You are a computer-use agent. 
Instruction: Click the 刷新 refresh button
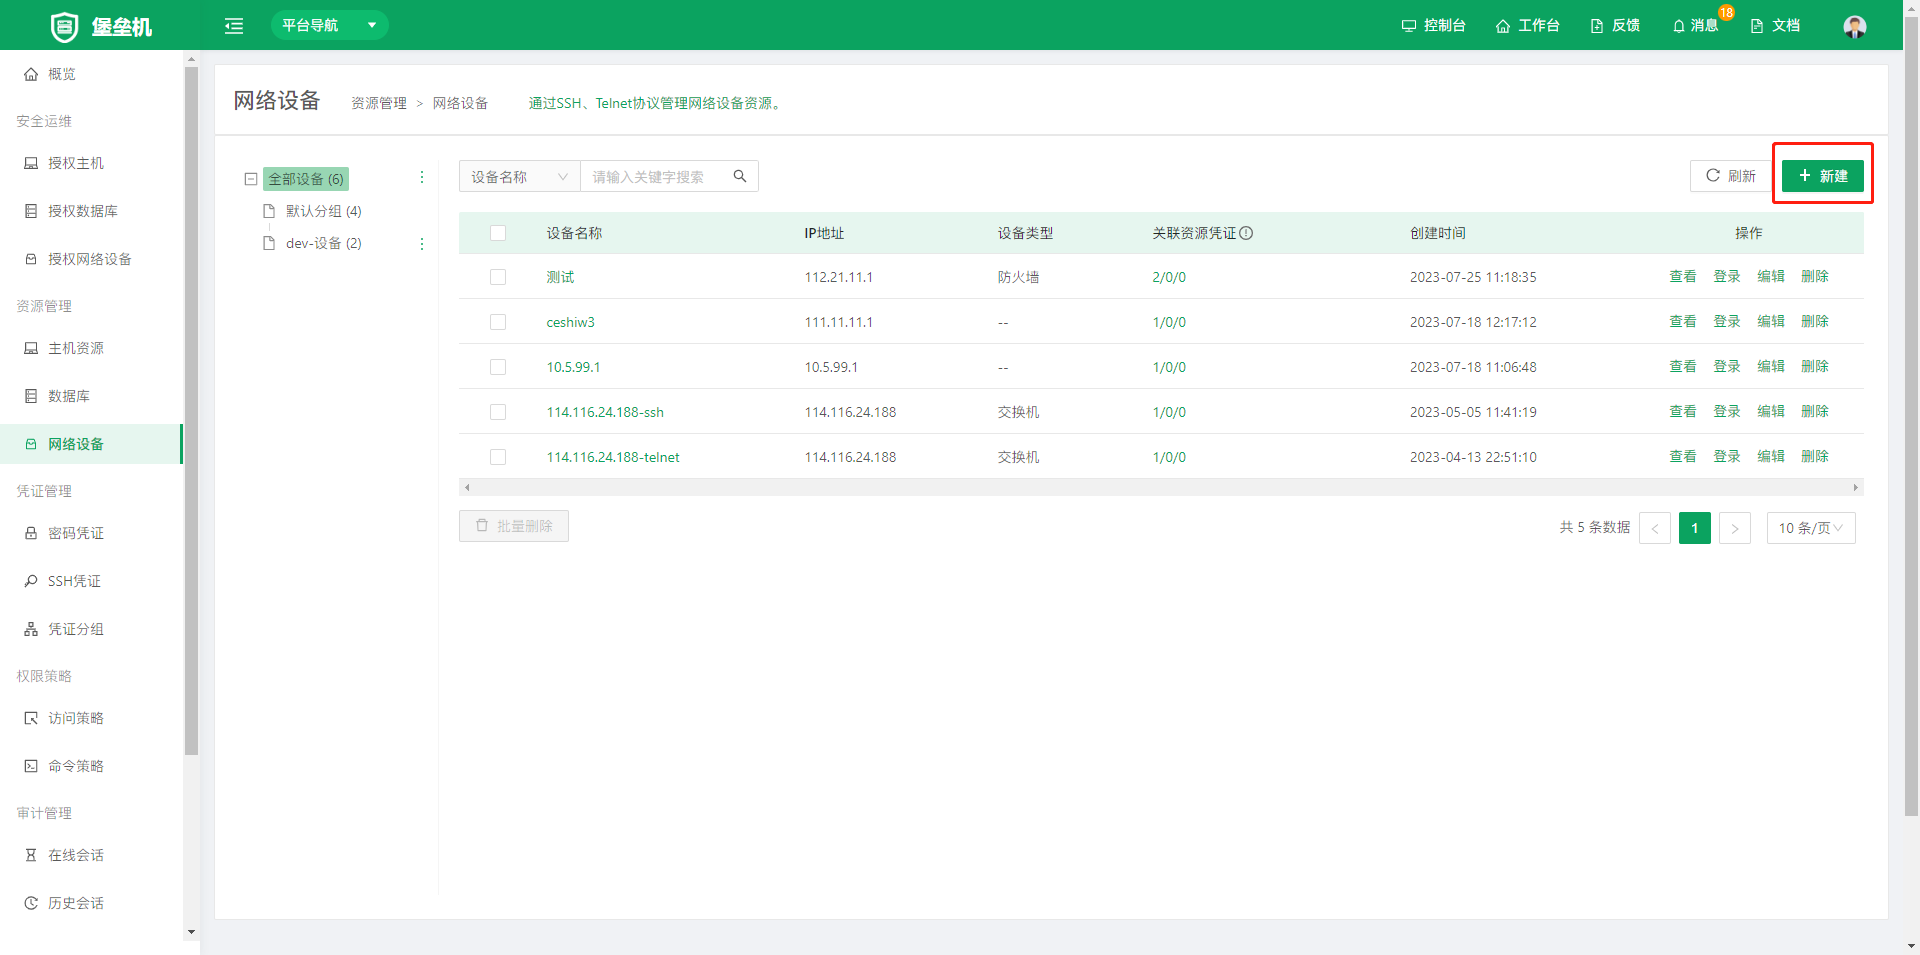(1730, 176)
